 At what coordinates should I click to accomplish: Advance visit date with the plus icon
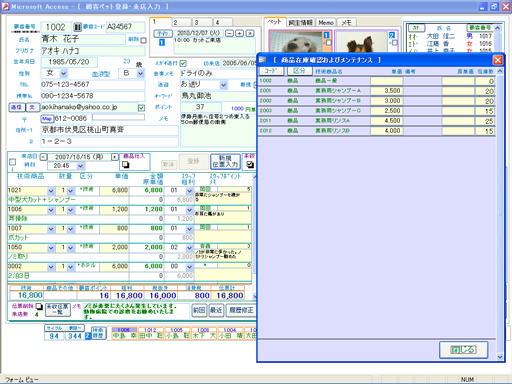(115, 157)
